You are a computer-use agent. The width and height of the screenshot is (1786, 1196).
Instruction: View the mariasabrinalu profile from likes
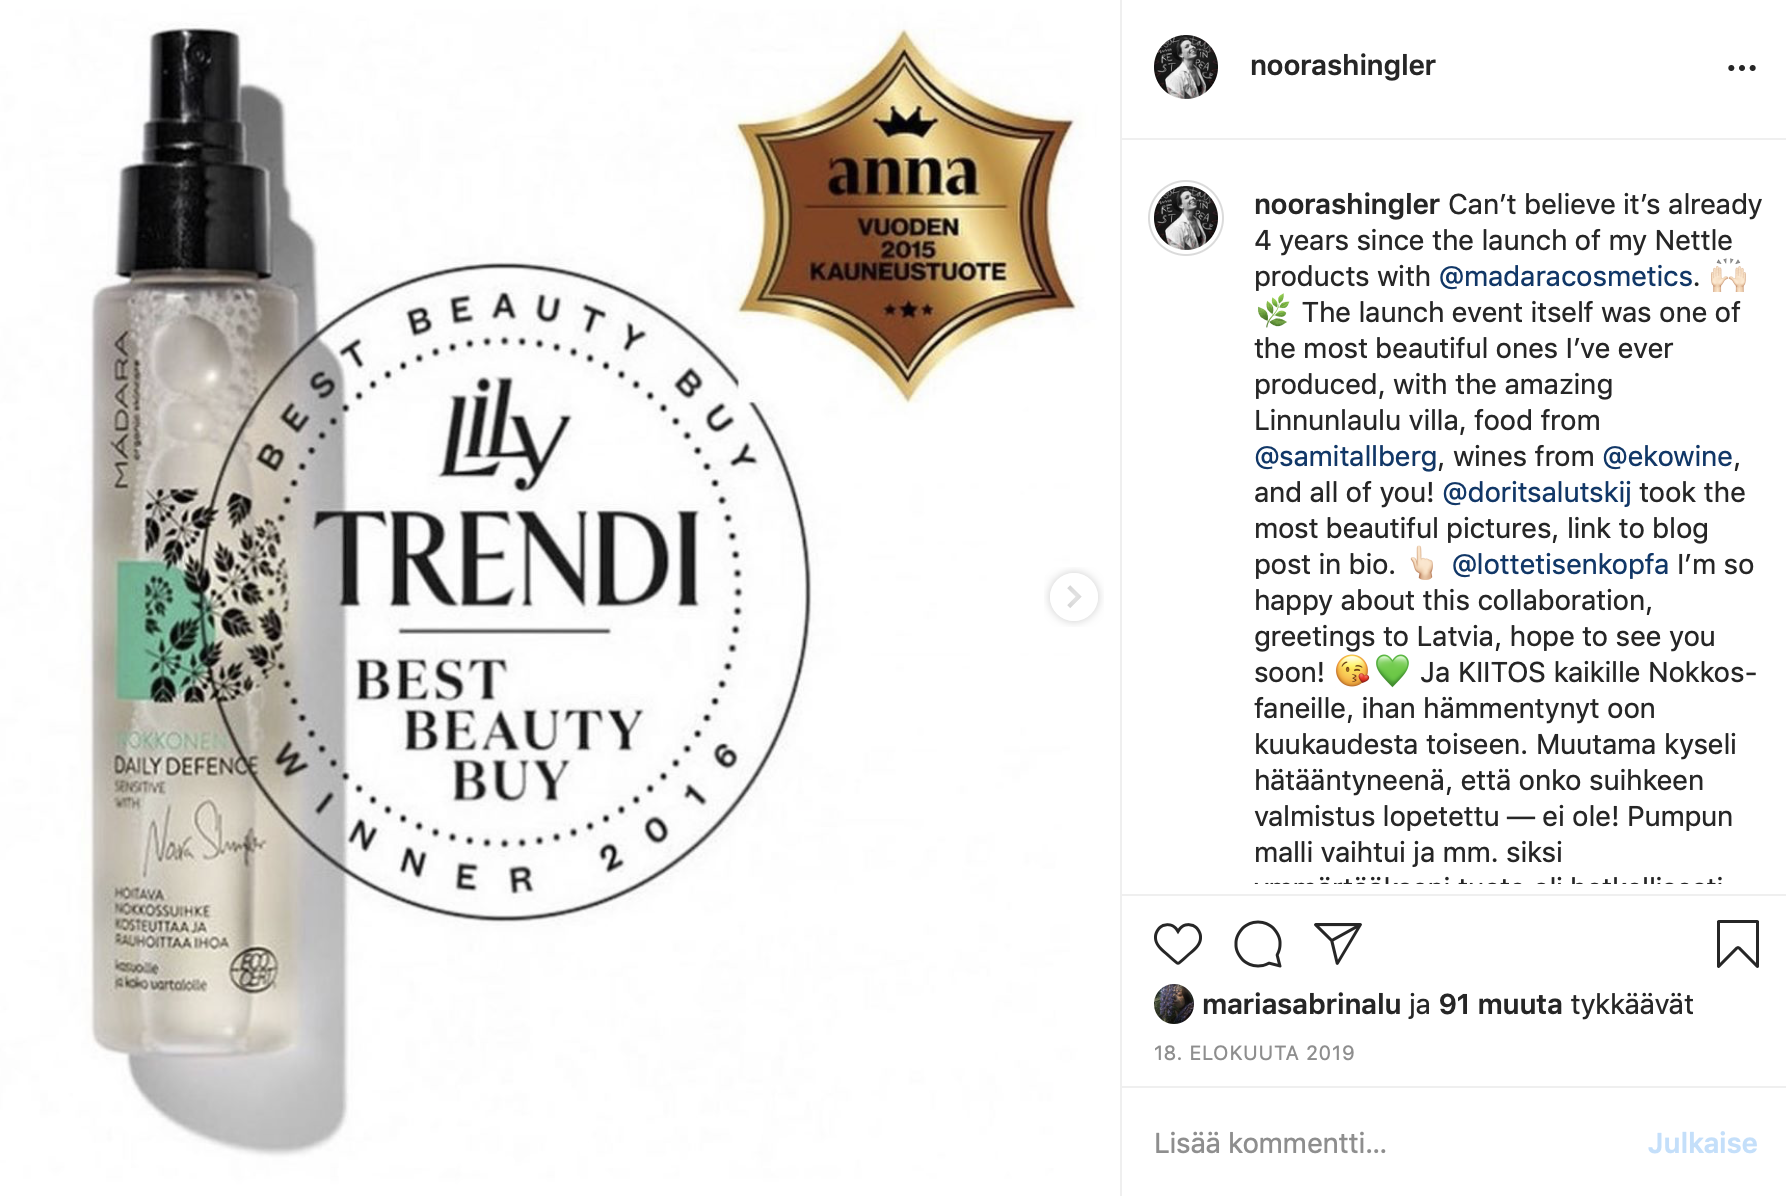tap(1301, 1004)
